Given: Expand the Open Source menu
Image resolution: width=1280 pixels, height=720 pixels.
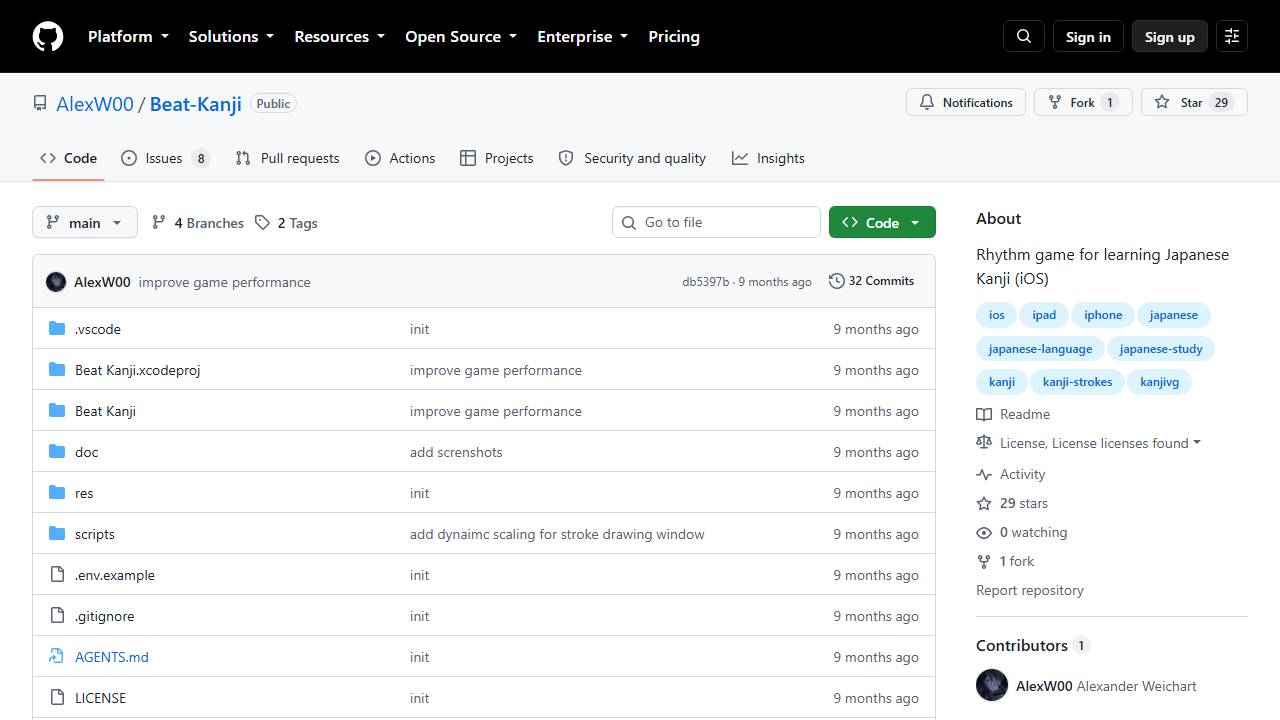Looking at the screenshot, I should [461, 36].
